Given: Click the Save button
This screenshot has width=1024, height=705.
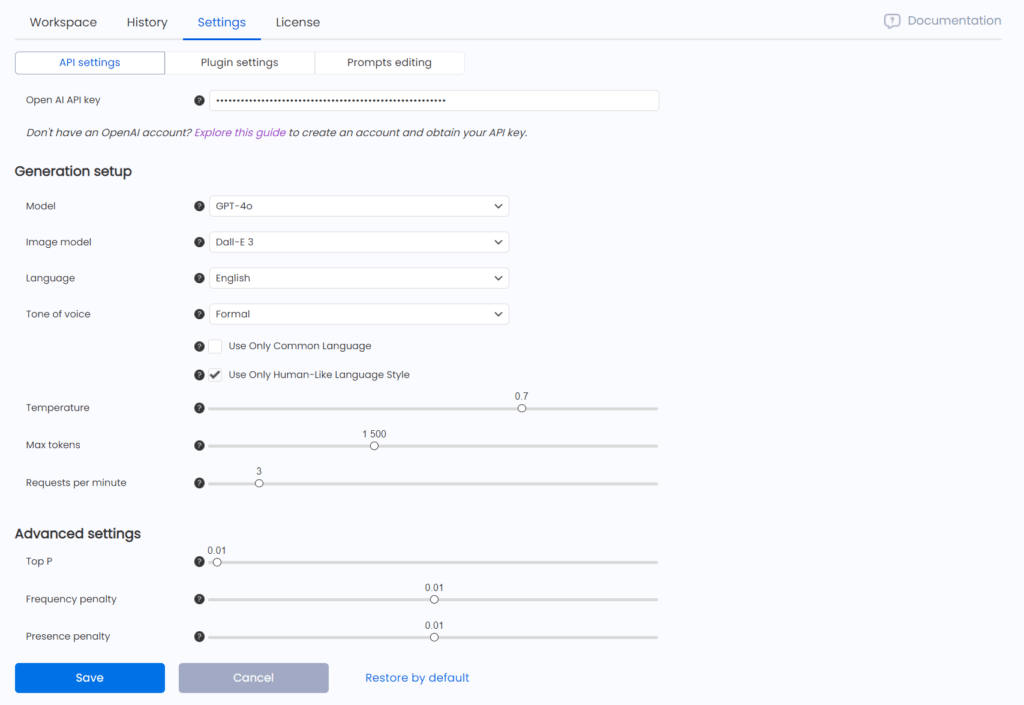Looking at the screenshot, I should point(89,678).
